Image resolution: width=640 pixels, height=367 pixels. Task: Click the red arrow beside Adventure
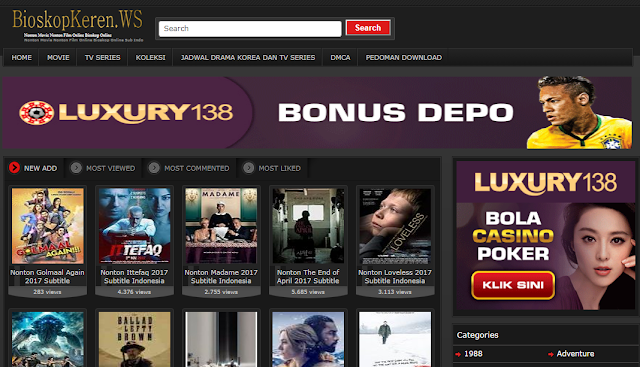pyautogui.click(x=551, y=354)
